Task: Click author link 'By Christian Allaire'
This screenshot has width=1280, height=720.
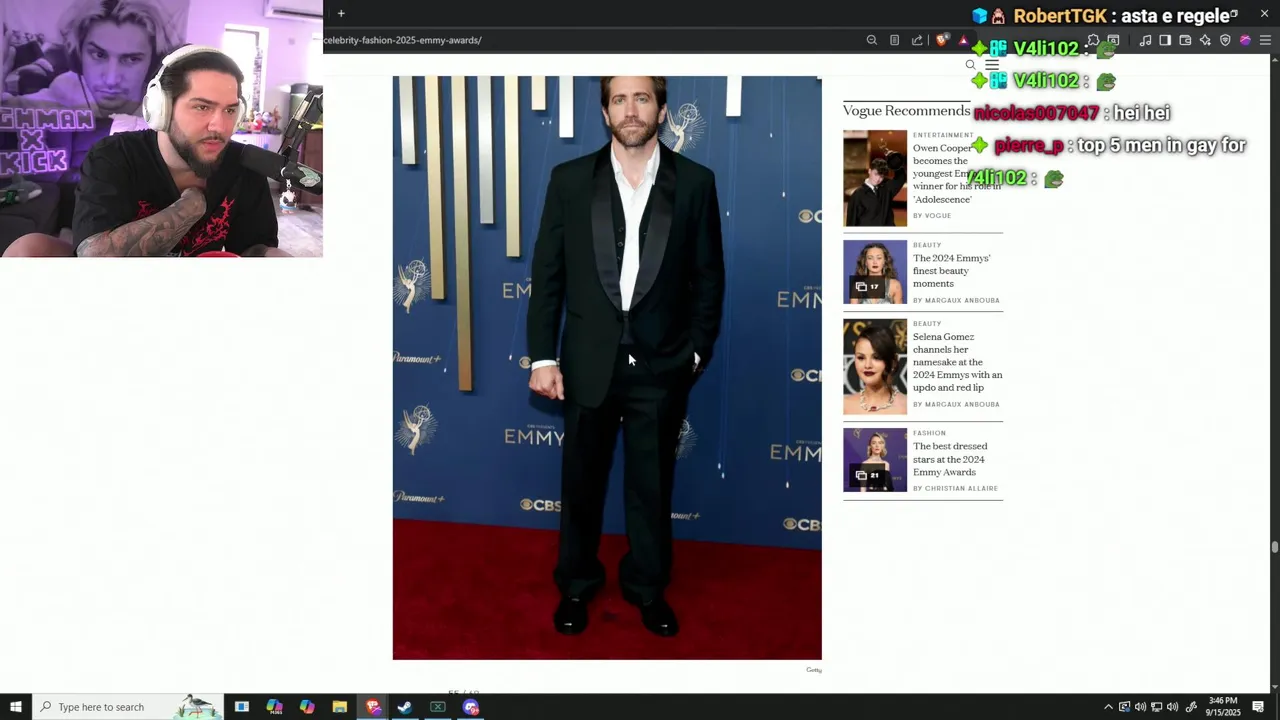Action: 955,489
